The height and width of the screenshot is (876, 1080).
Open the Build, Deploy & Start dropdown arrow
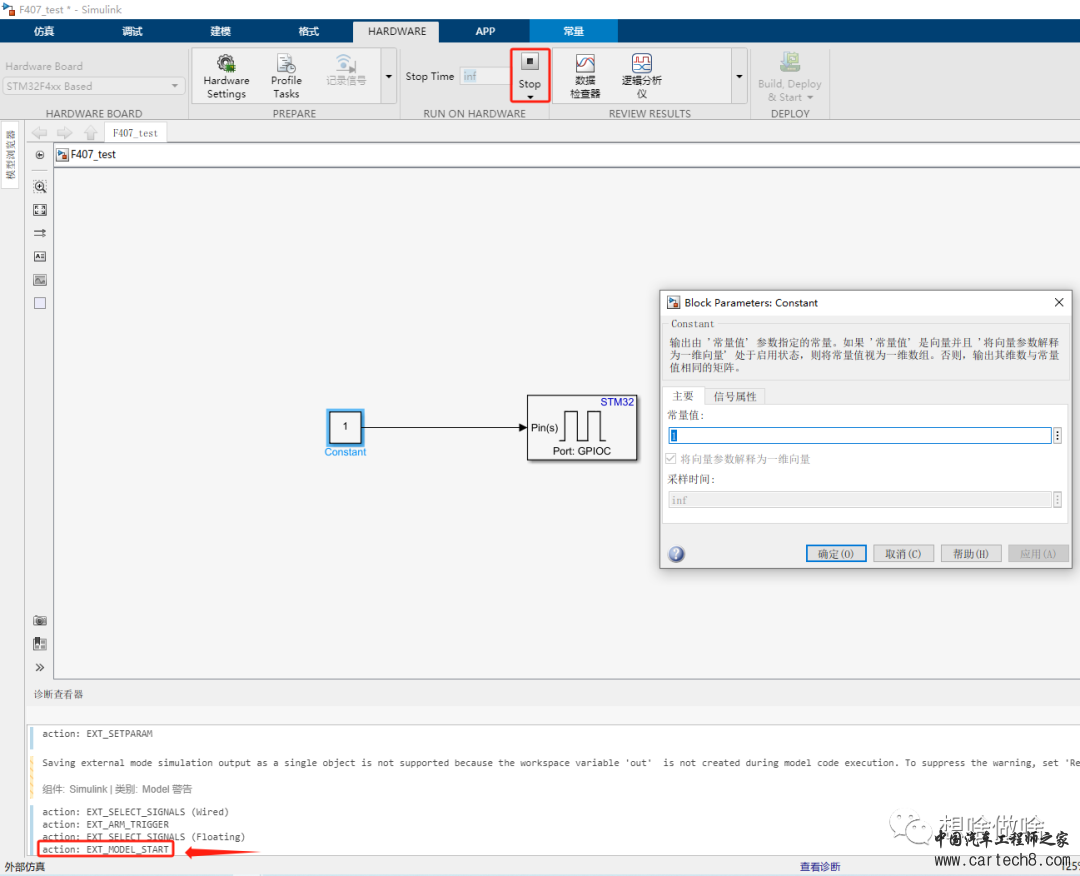tap(810, 97)
